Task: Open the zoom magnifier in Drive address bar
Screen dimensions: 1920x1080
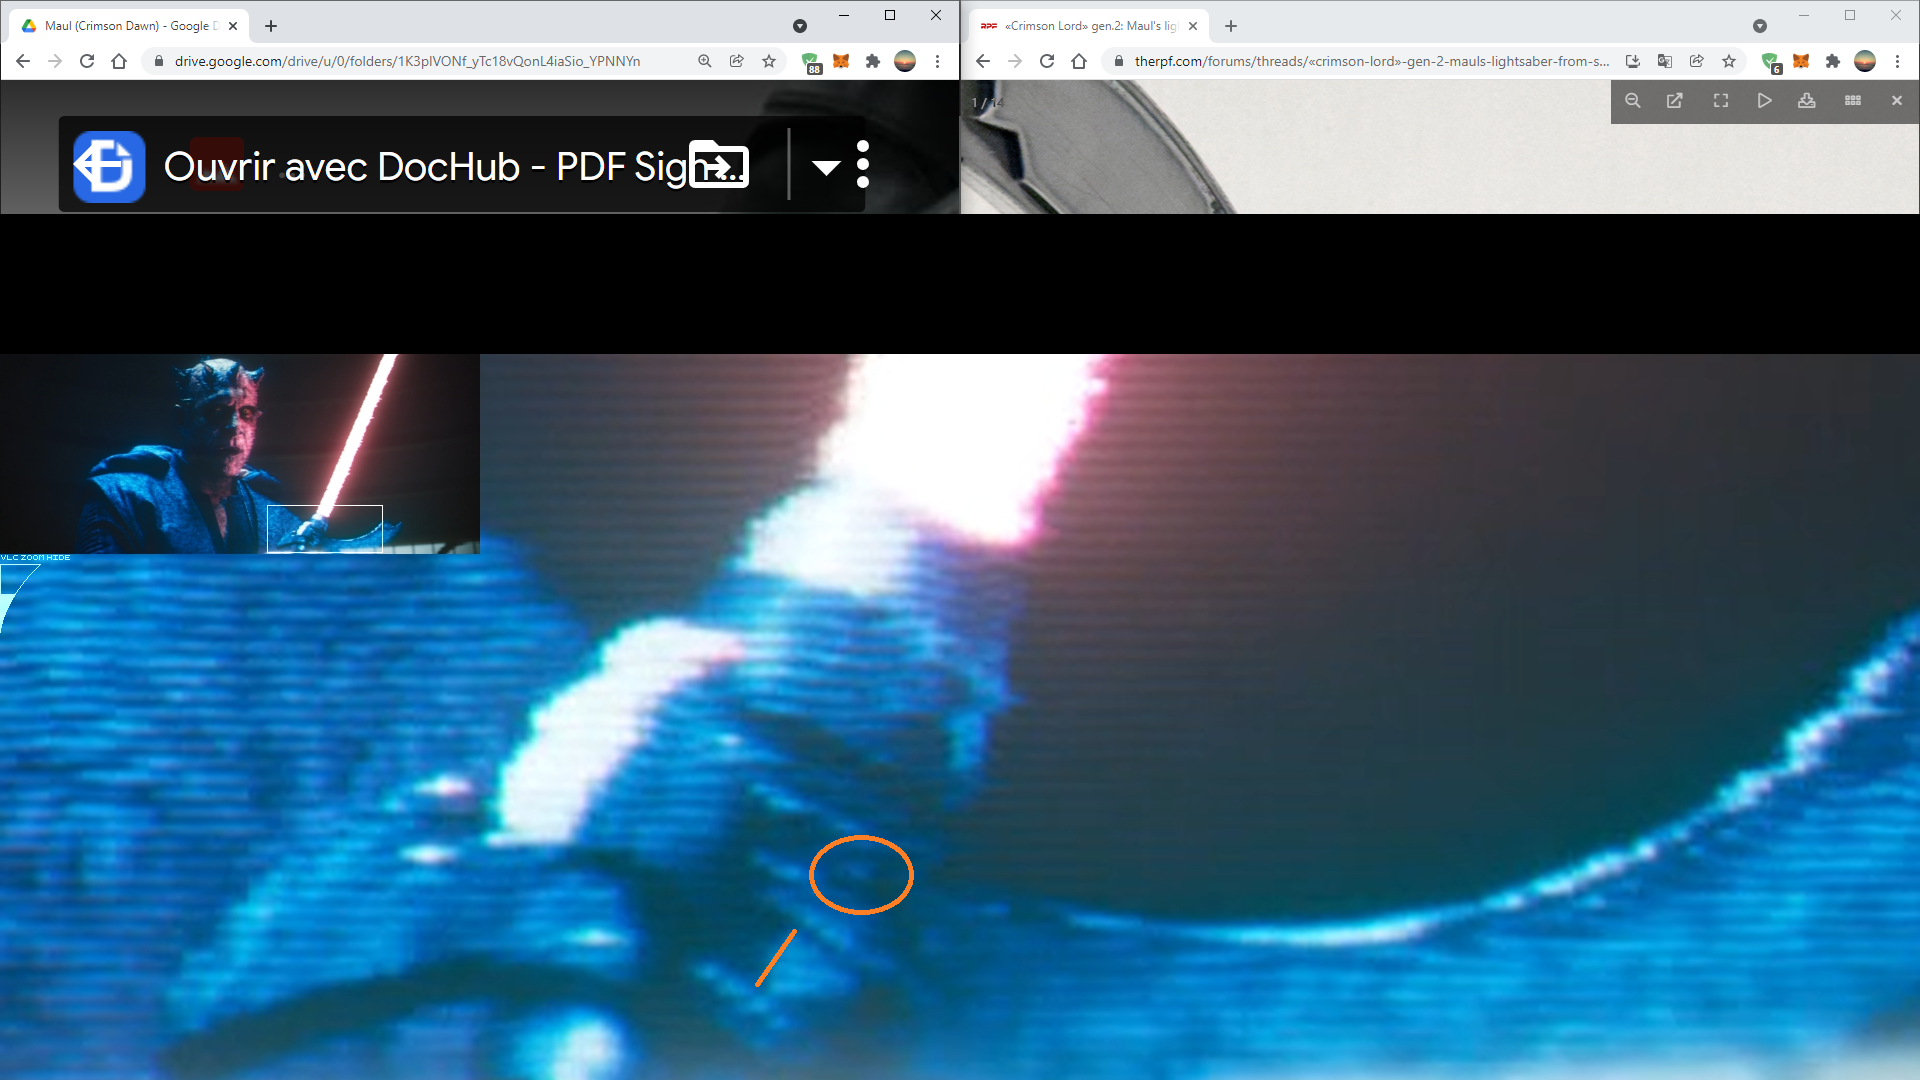Action: point(705,61)
